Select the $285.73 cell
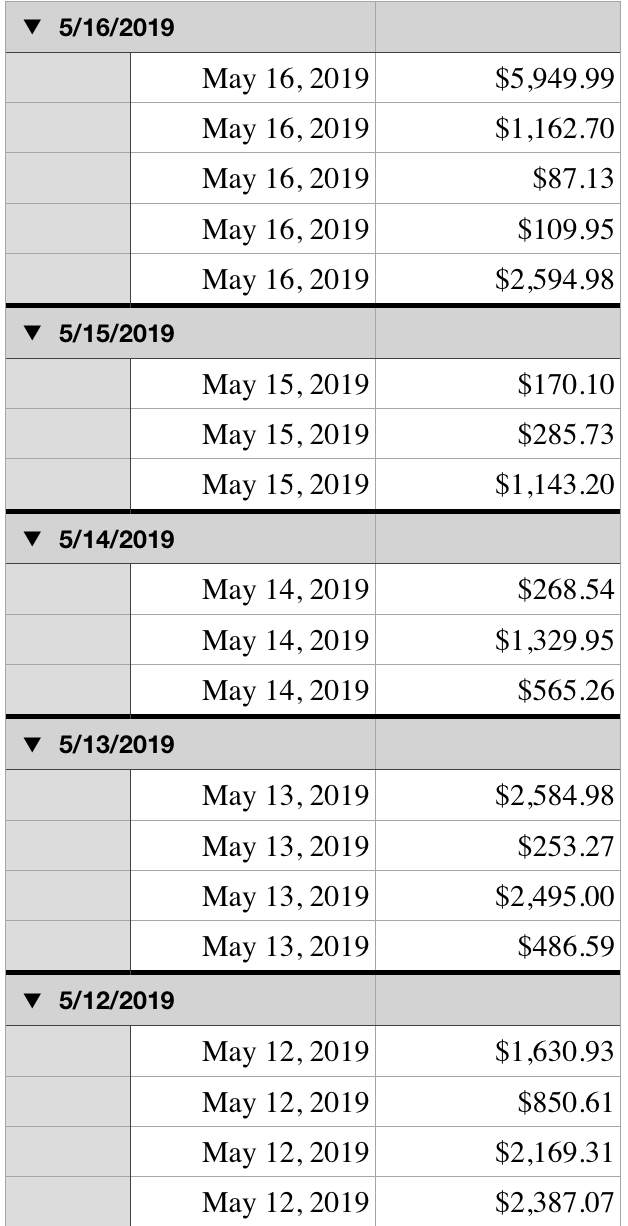Viewport: 628px width, 1226px height. click(x=498, y=436)
